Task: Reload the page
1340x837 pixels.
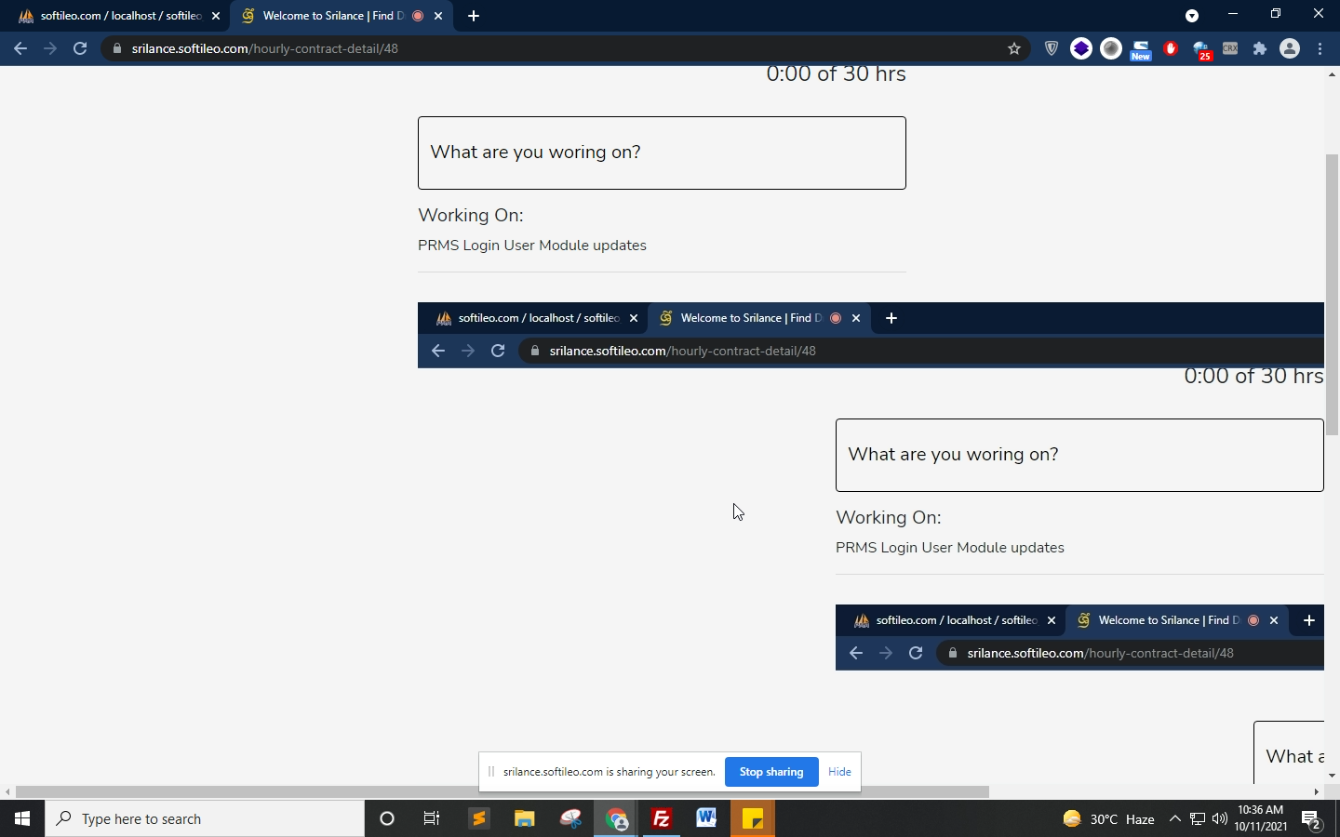Action: point(80,48)
